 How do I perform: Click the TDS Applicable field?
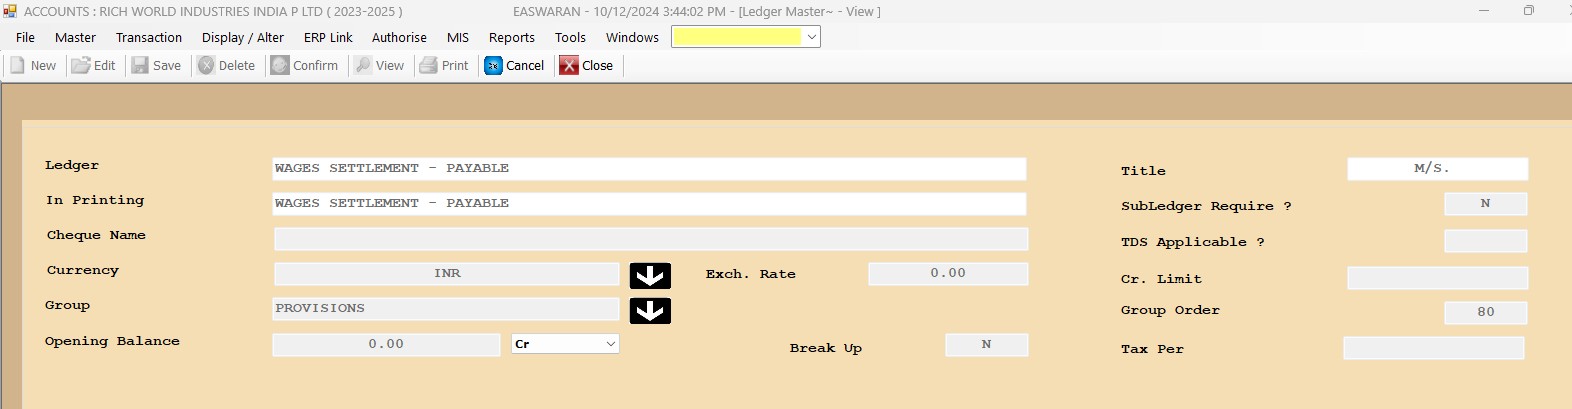coord(1485,241)
